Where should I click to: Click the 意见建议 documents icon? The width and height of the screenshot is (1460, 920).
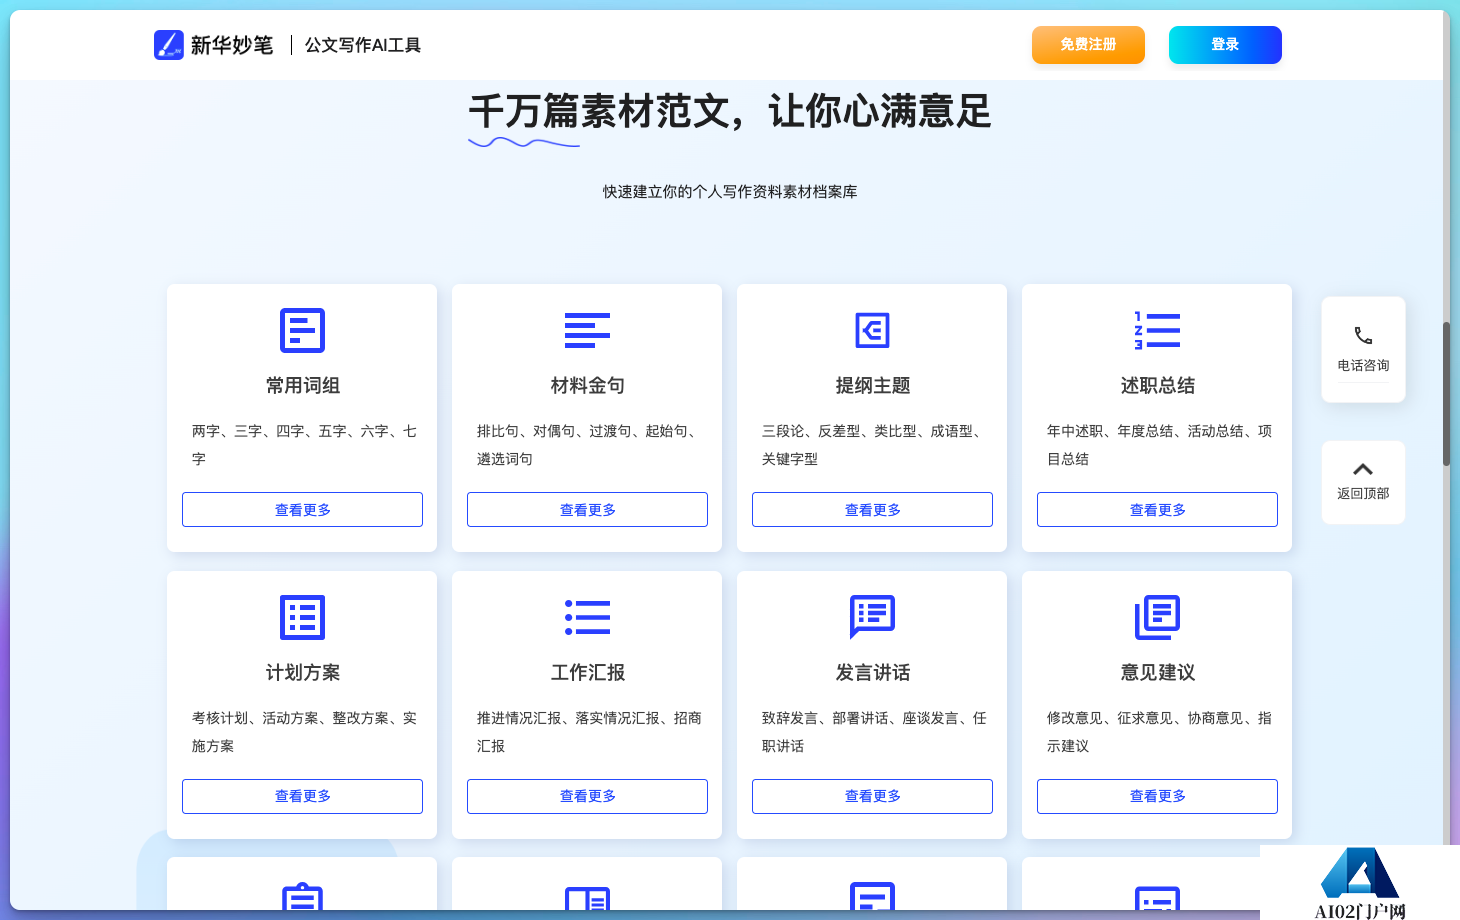(x=1157, y=617)
